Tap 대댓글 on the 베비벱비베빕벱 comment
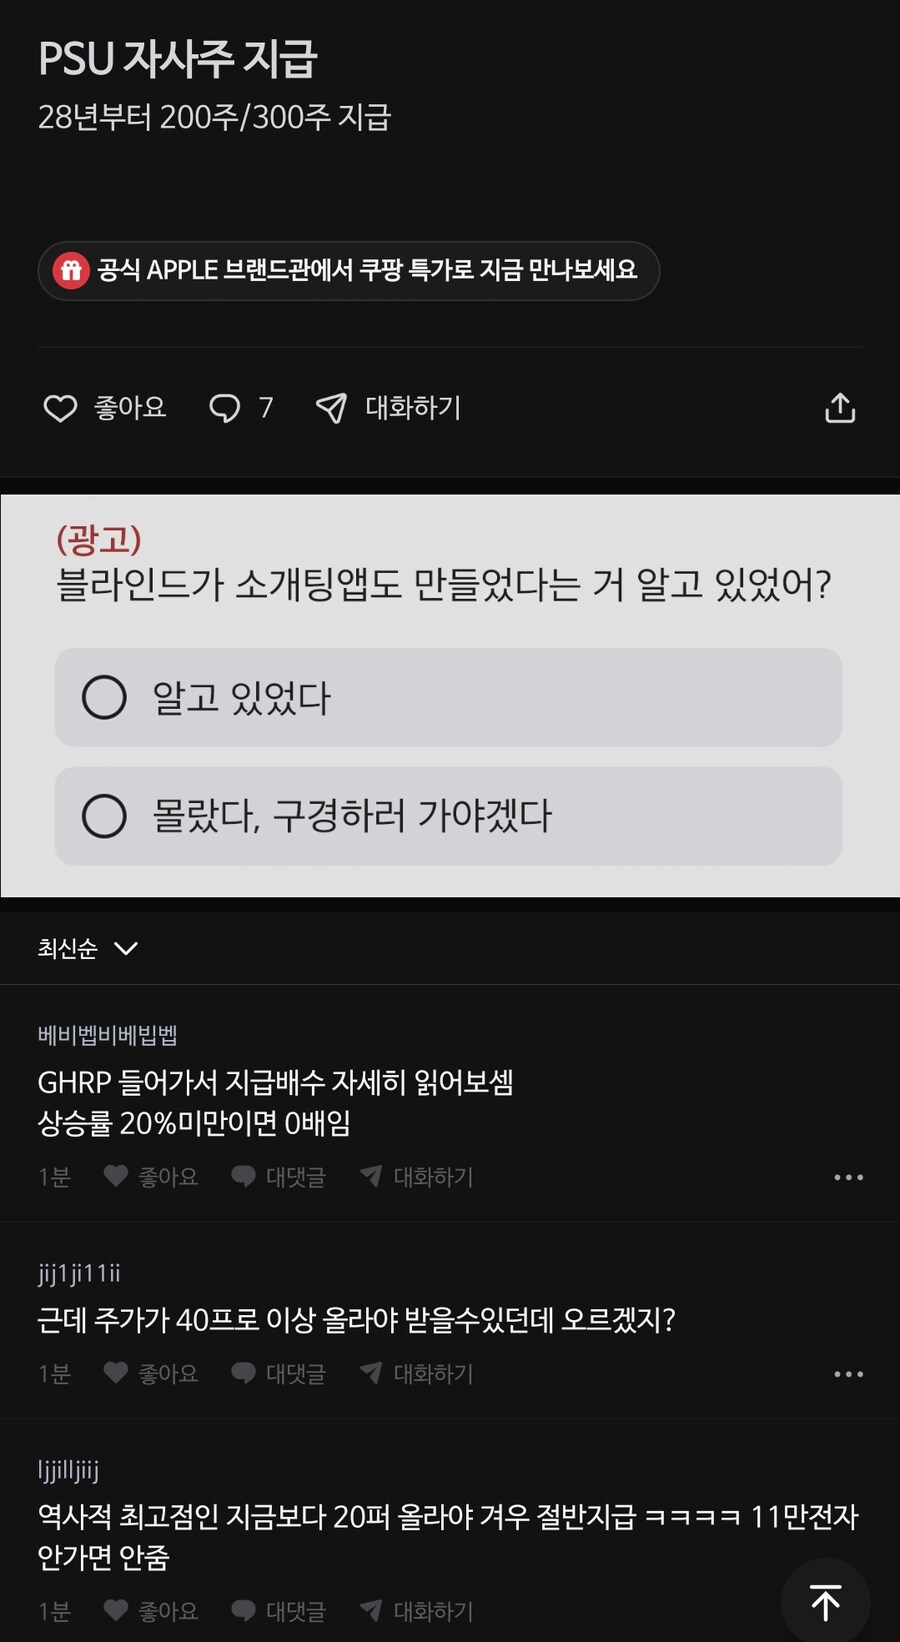The height and width of the screenshot is (1642, 900). pyautogui.click(x=279, y=1177)
